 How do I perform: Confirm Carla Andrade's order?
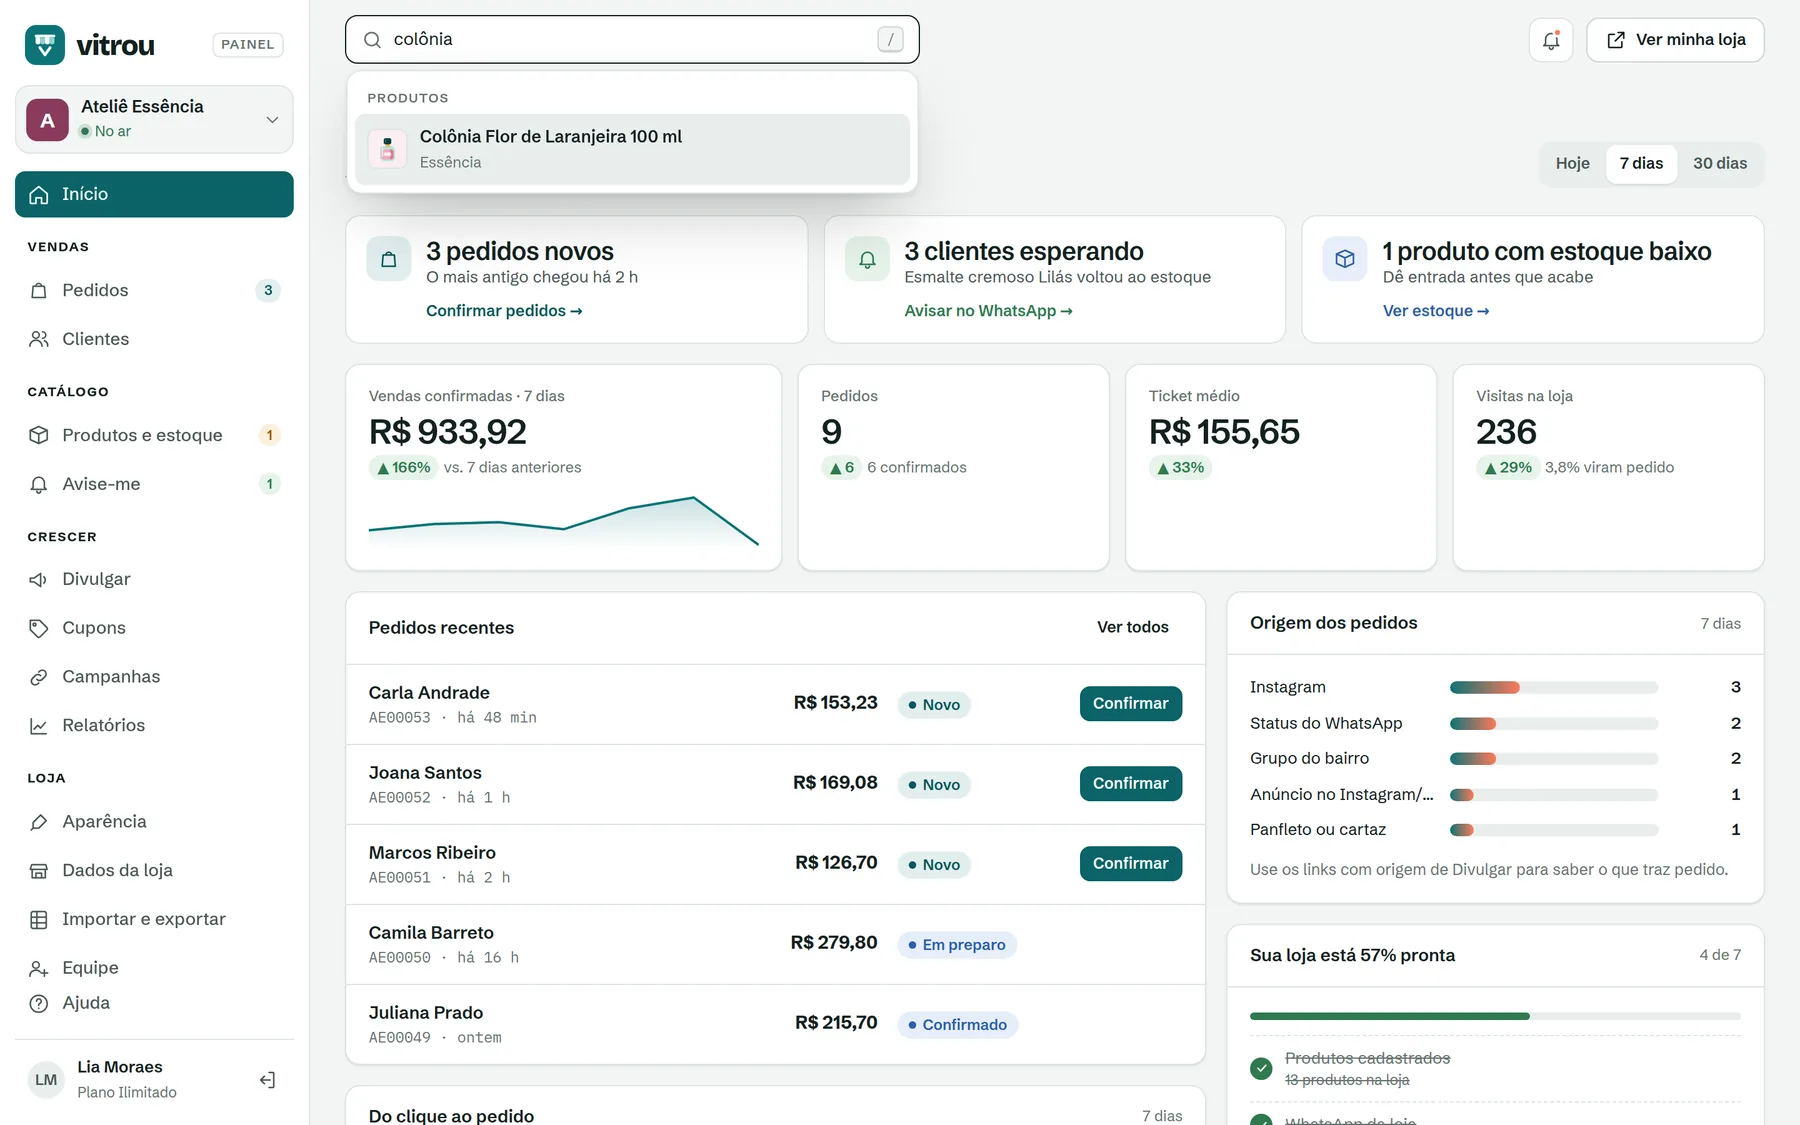point(1130,704)
